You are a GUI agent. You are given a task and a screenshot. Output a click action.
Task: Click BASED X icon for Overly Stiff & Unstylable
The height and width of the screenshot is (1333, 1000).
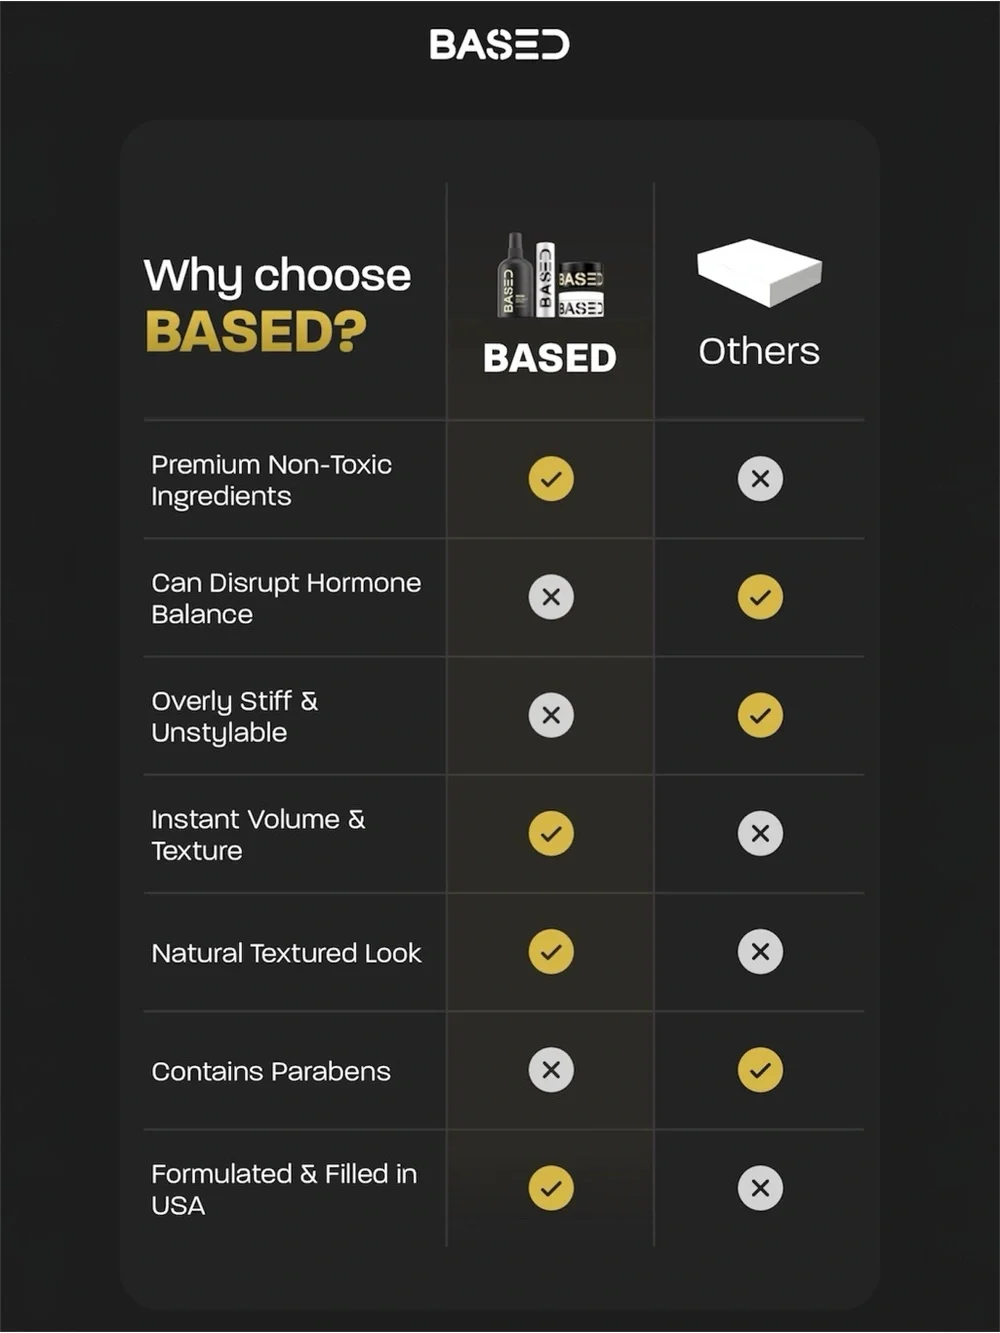(x=551, y=715)
